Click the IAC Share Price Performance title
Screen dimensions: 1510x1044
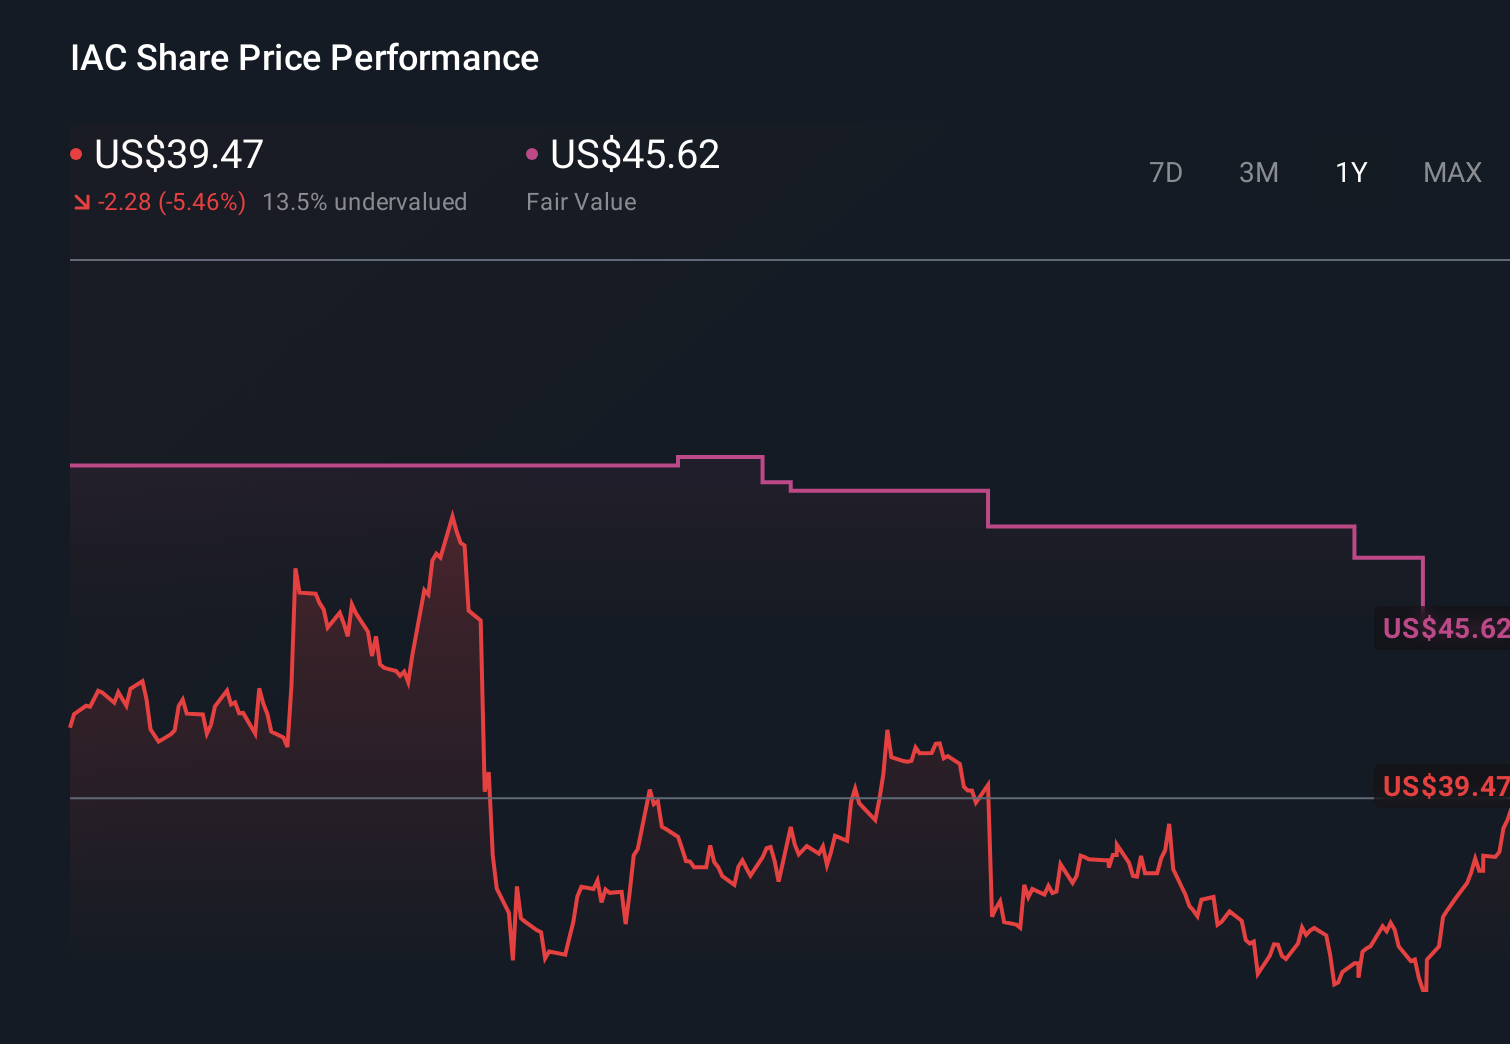click(x=303, y=58)
